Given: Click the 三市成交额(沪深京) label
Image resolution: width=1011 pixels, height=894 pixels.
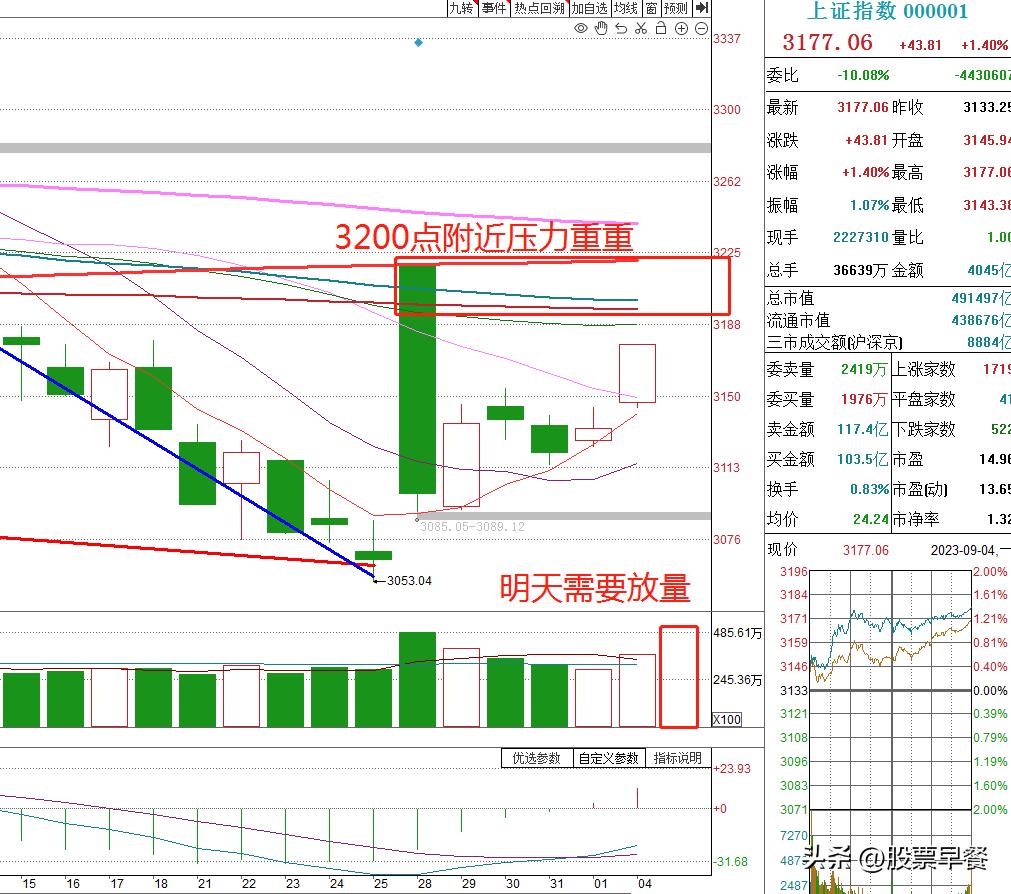Looking at the screenshot, I should point(834,342).
